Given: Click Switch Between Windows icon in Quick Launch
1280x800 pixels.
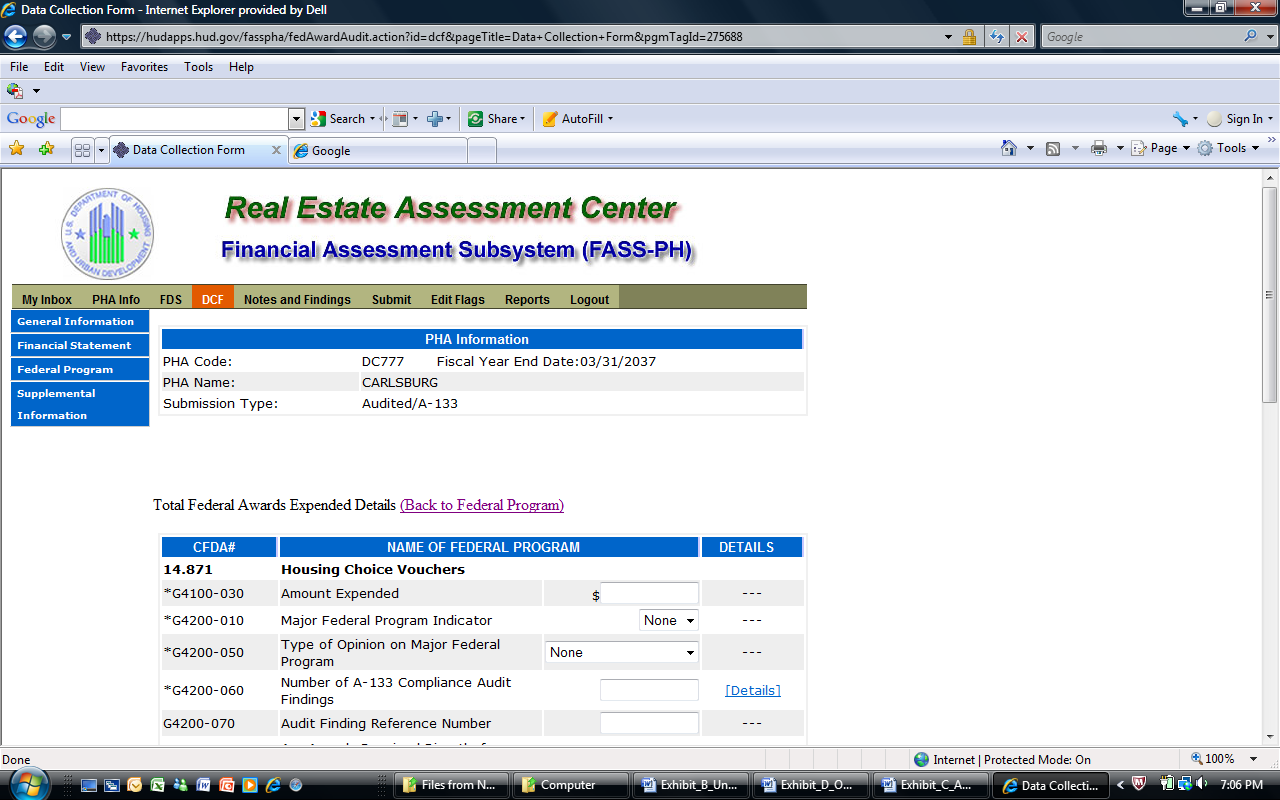Looking at the screenshot, I should click(112, 785).
